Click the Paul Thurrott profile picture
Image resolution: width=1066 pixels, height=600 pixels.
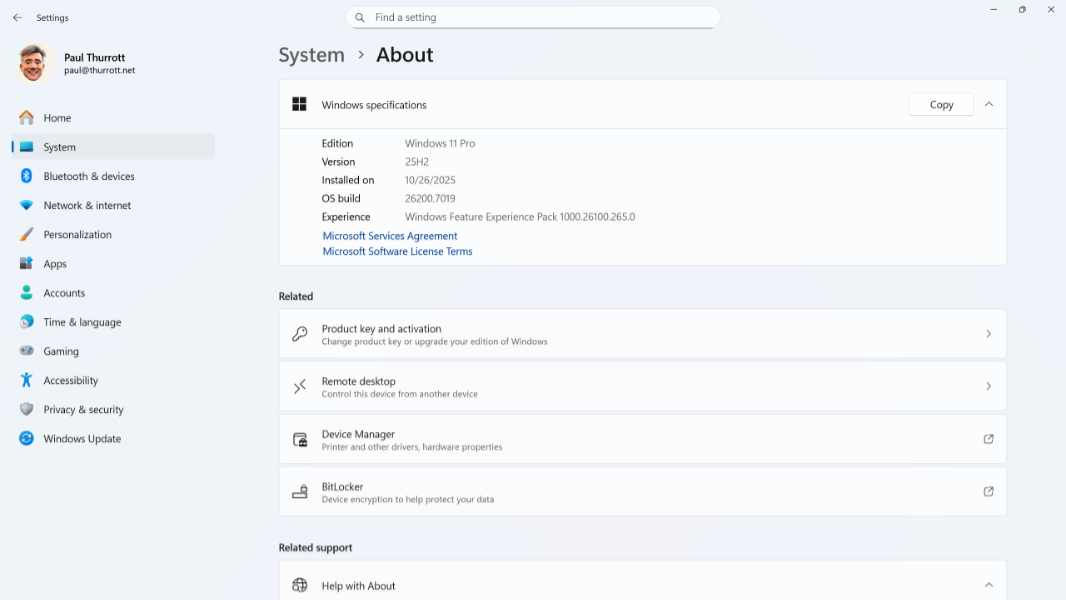[31, 63]
